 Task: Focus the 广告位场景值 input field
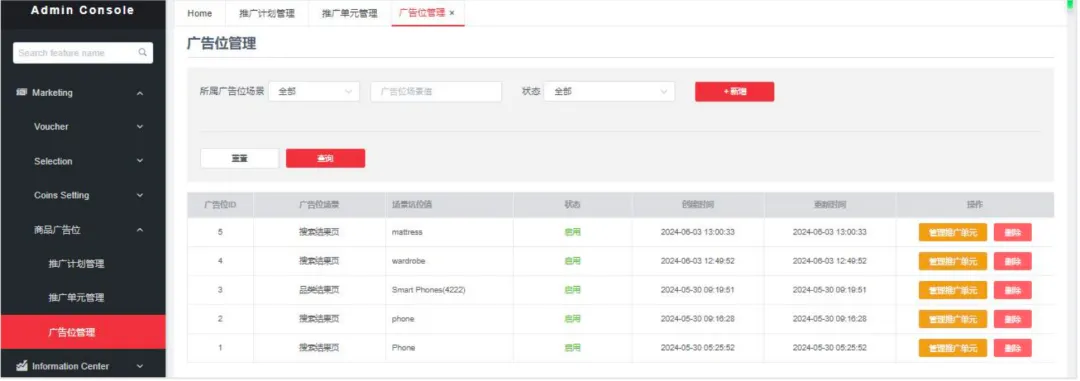436,92
